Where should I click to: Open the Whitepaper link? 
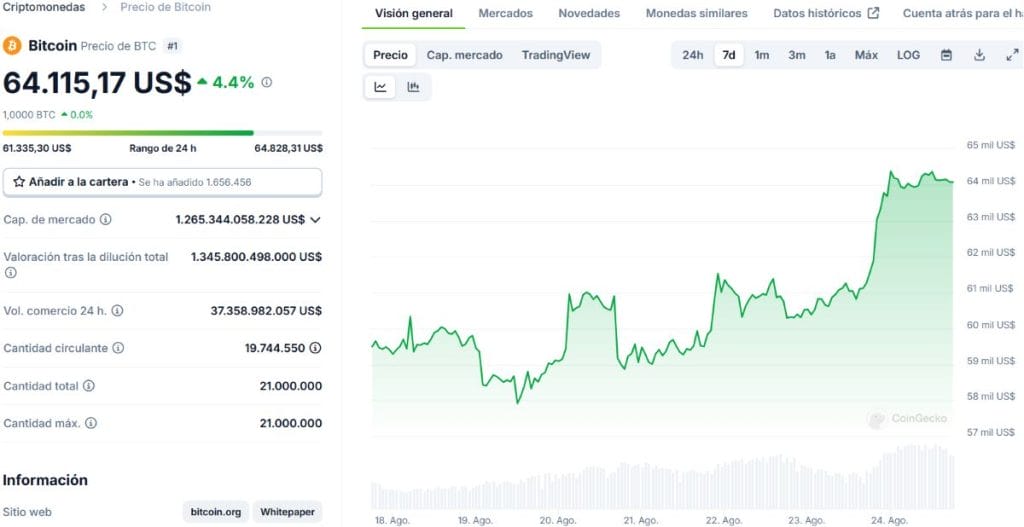(x=287, y=512)
